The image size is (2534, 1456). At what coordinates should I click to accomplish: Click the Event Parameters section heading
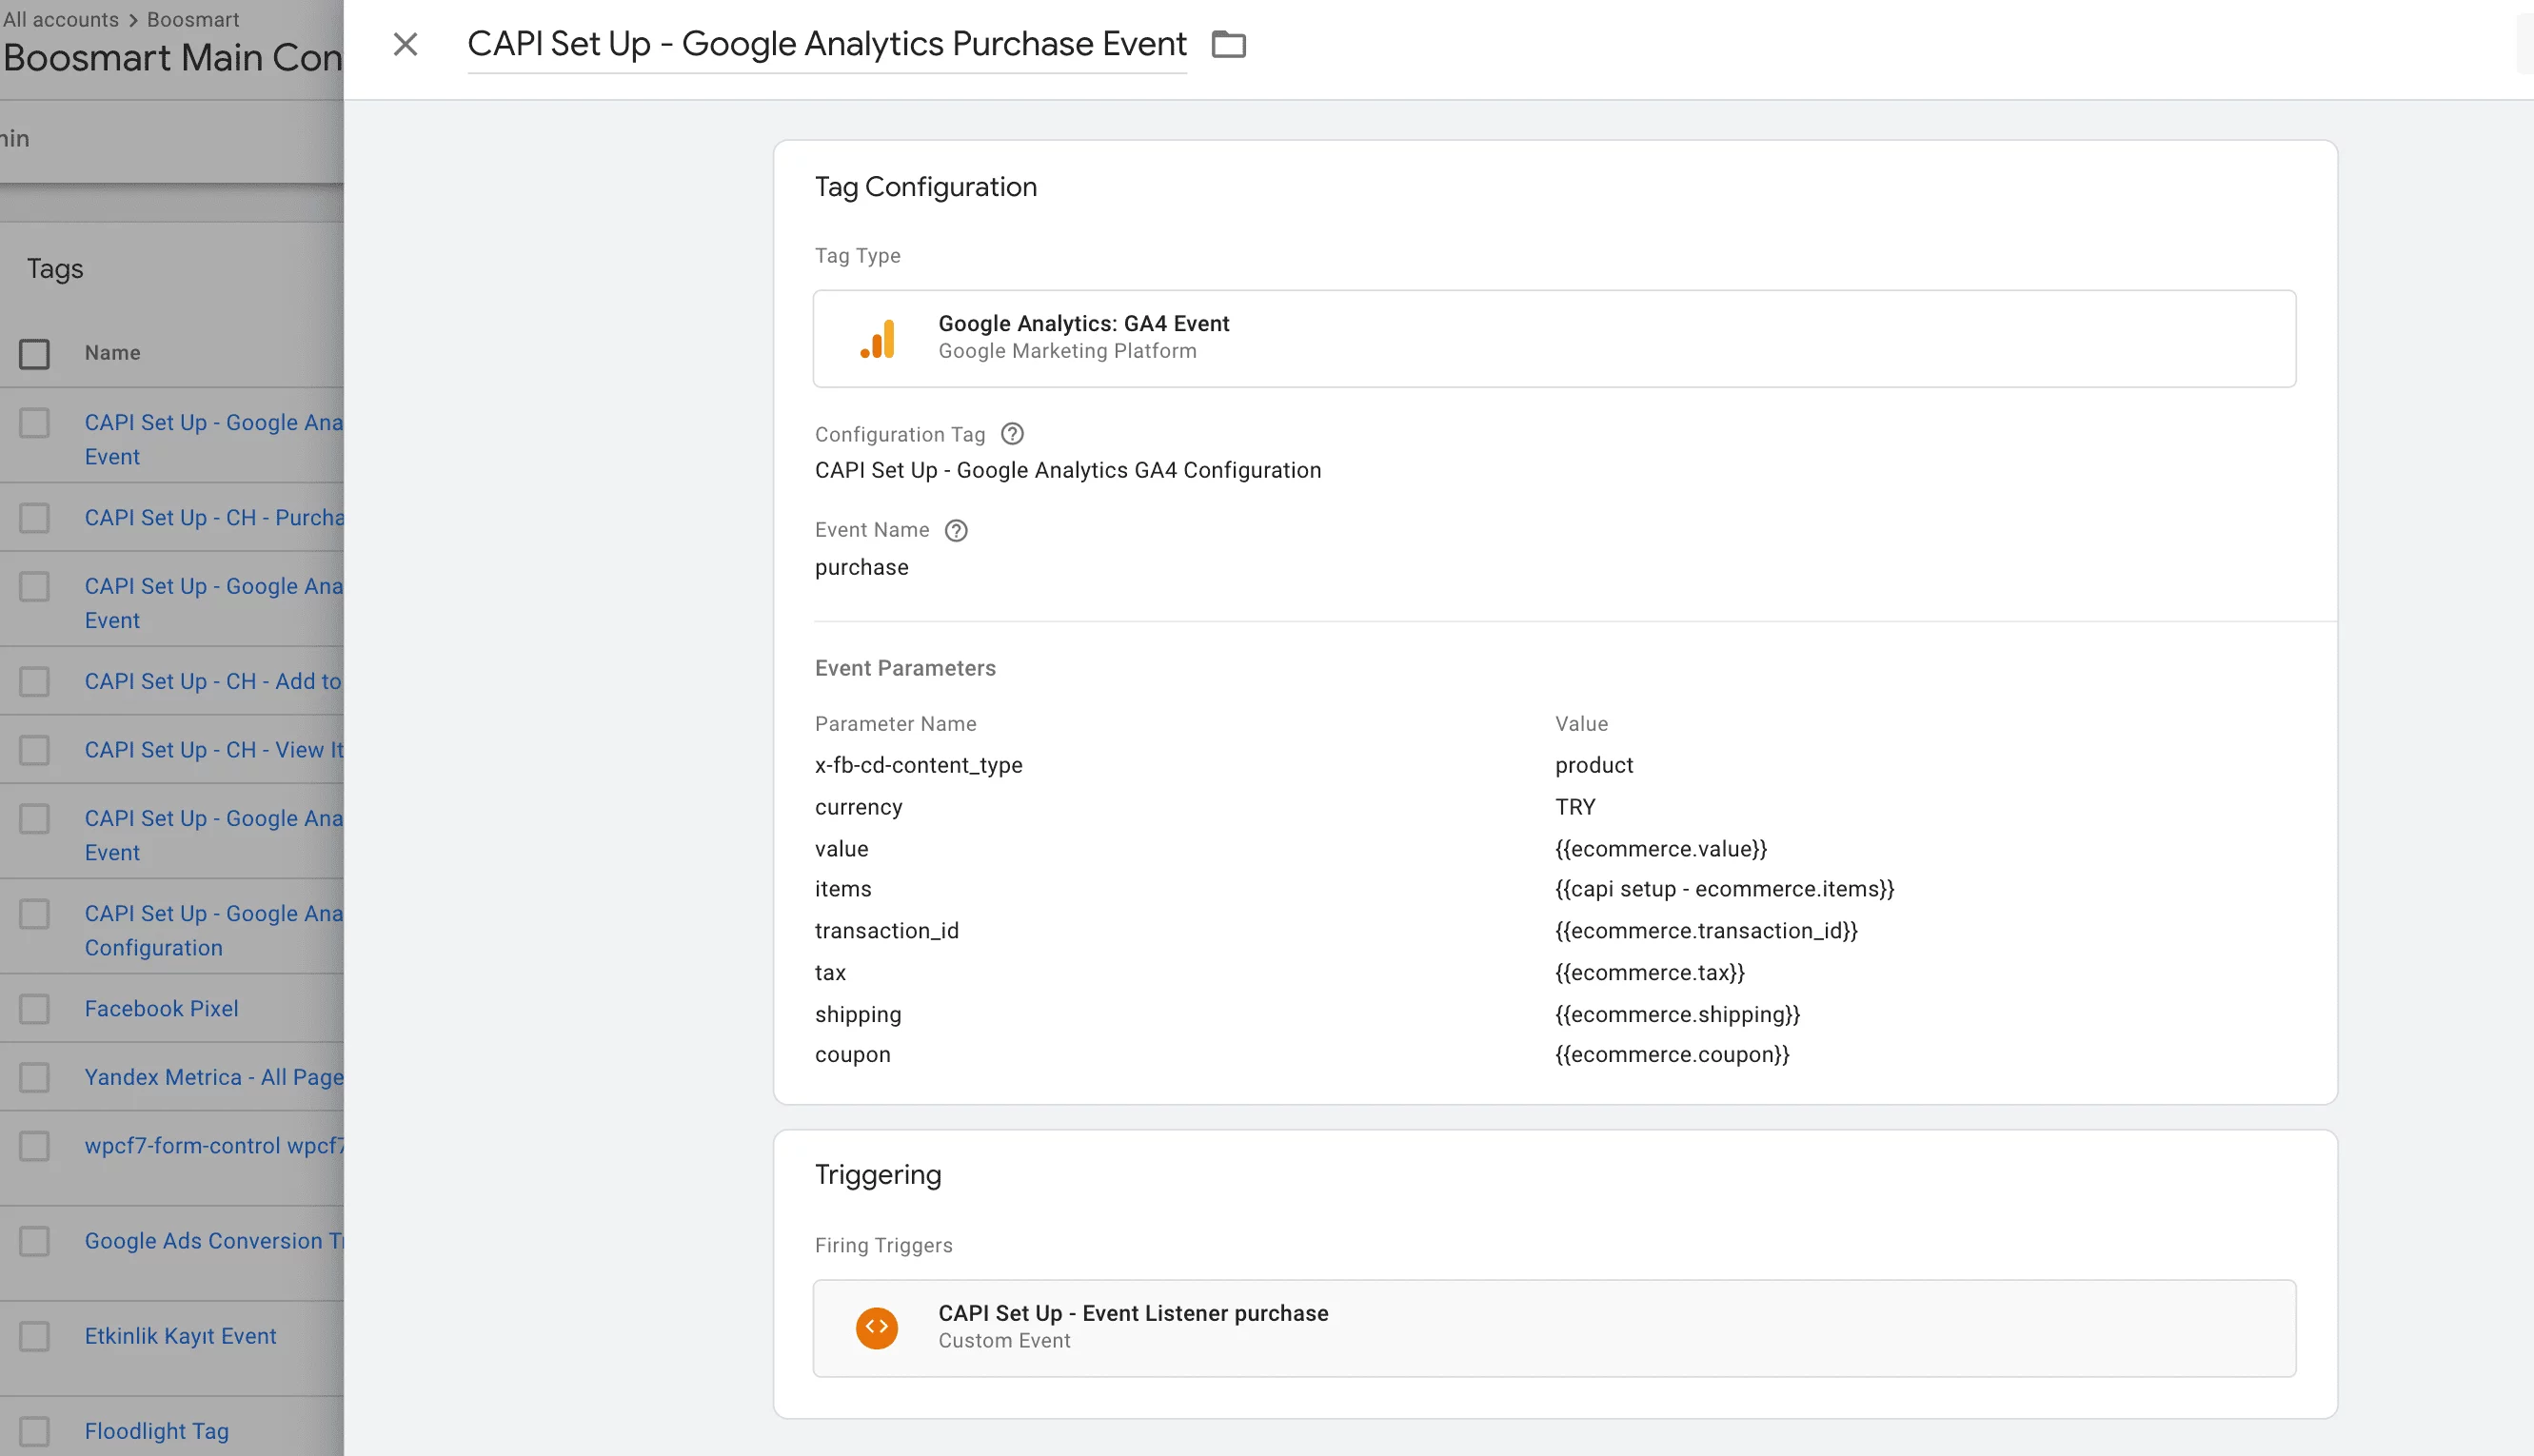[905, 668]
